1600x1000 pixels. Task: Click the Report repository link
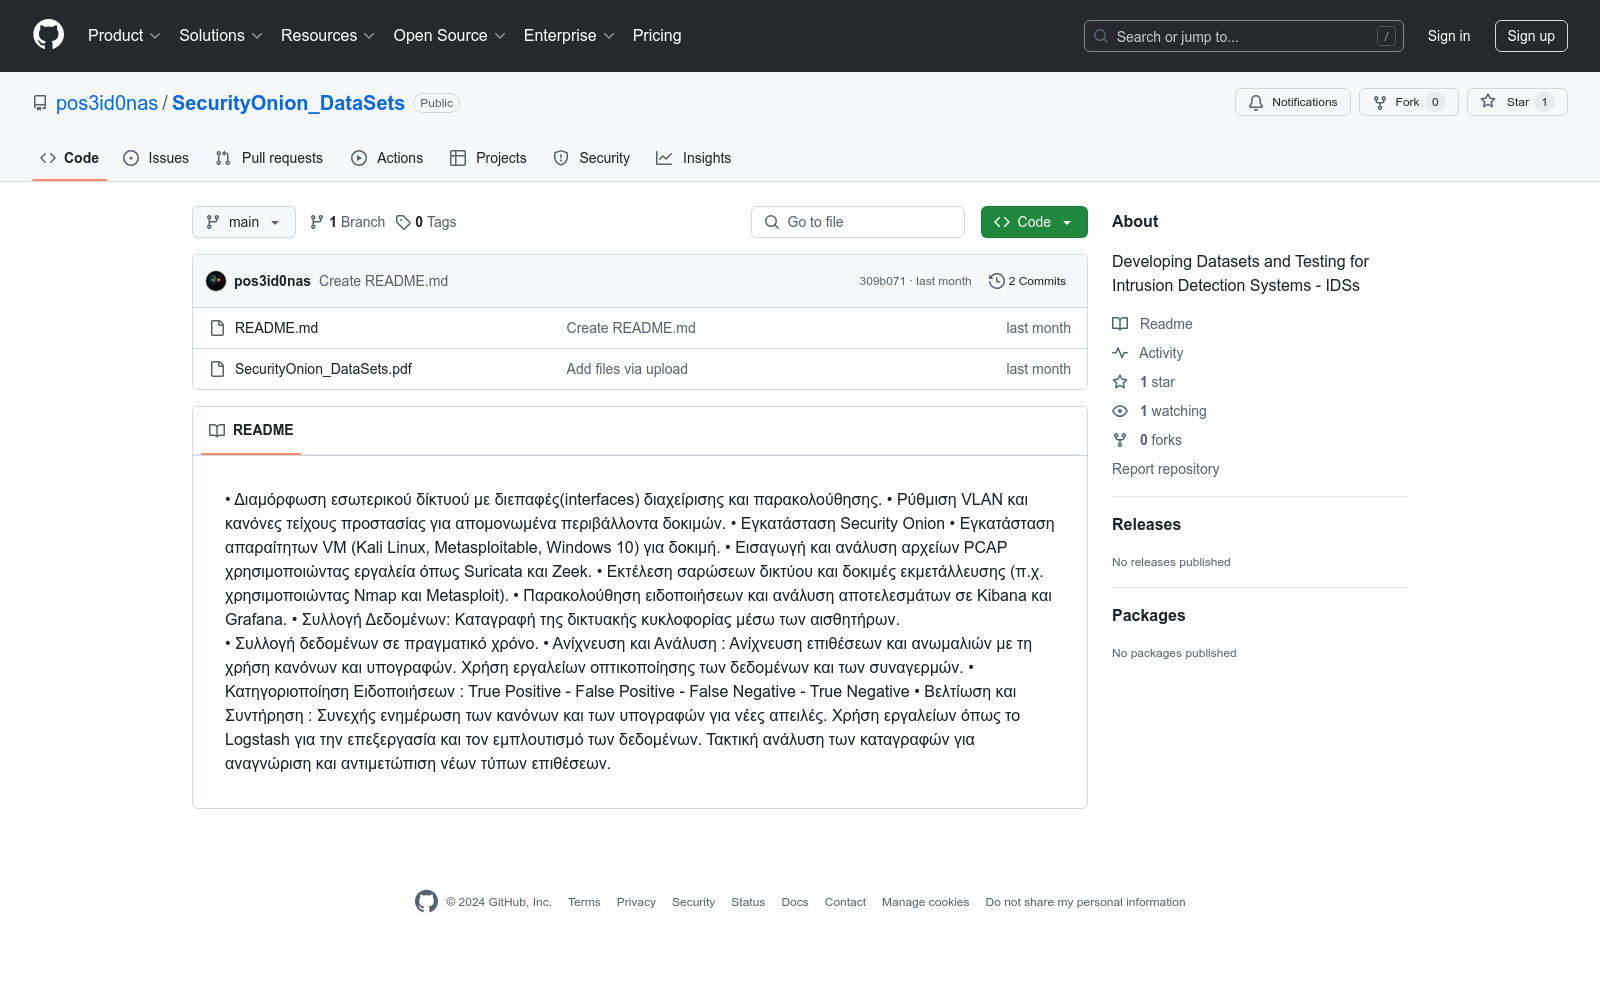[1166, 469]
